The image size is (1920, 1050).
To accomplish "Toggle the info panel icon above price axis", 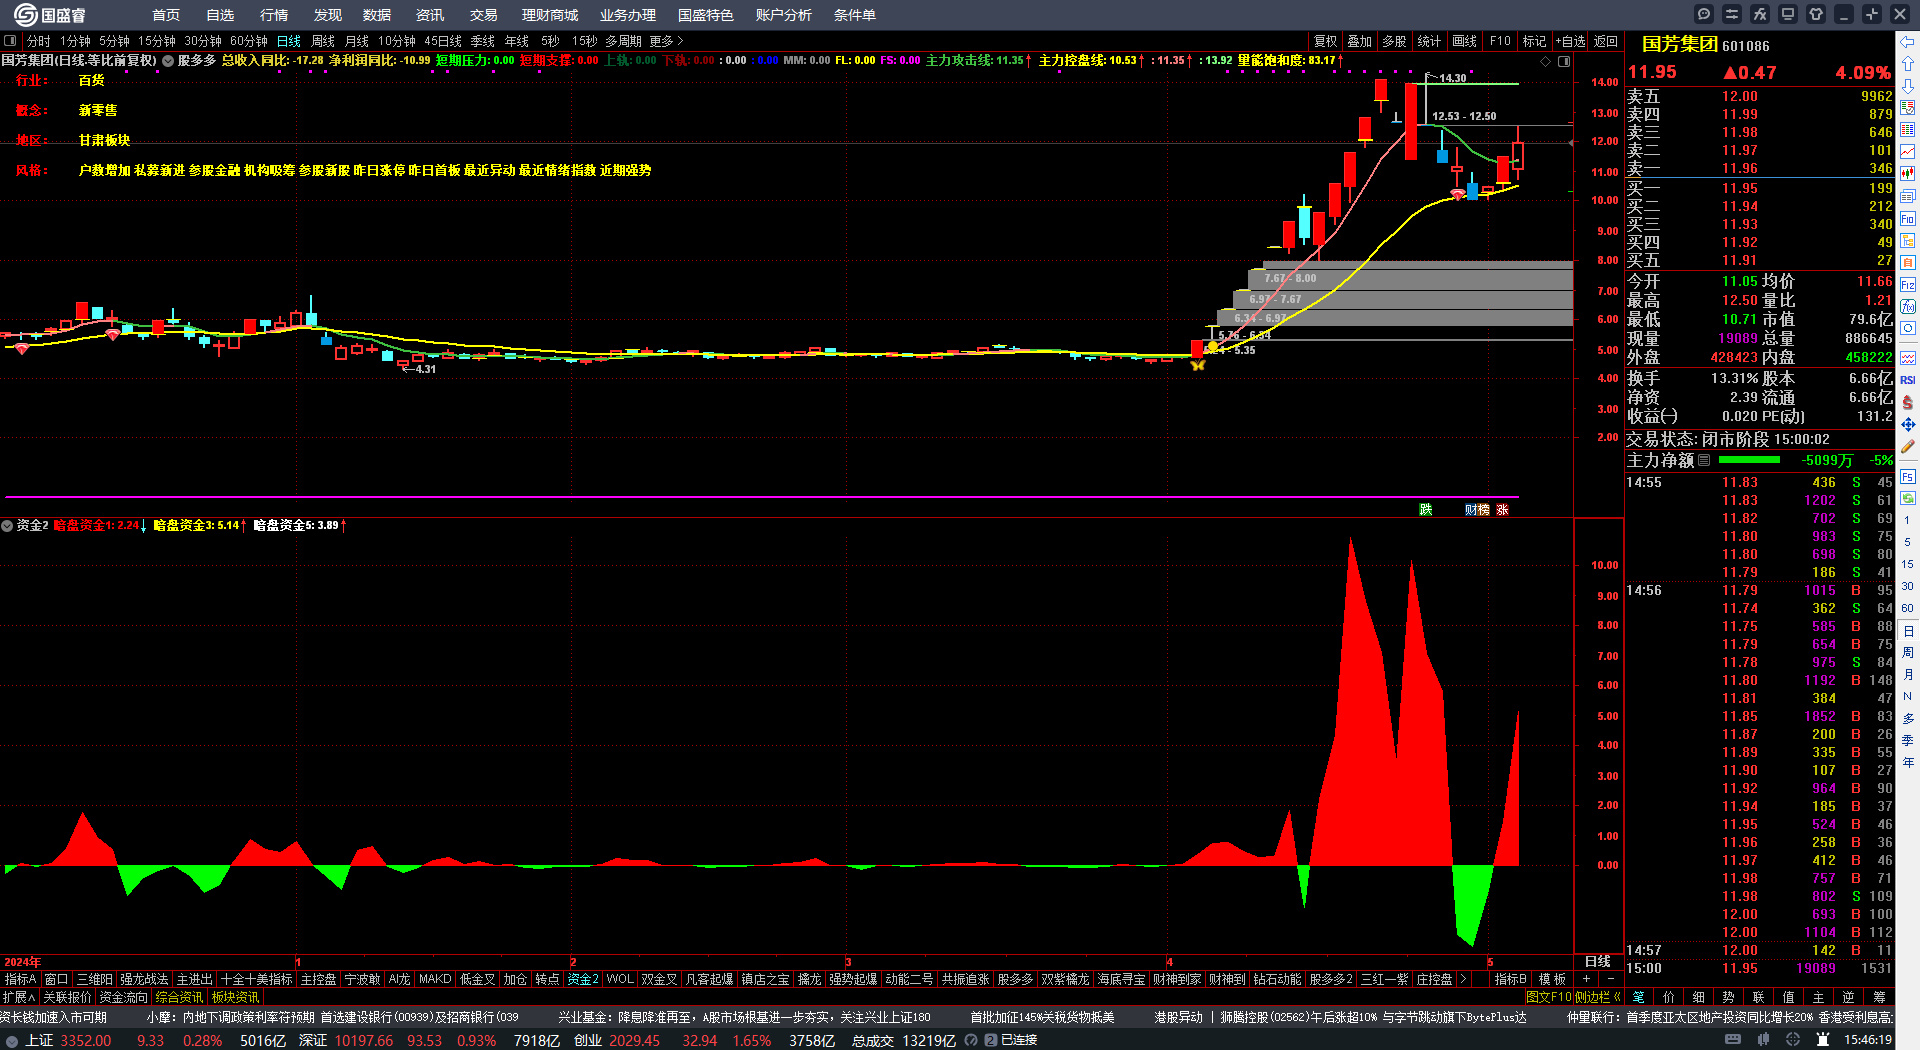I will coord(1564,61).
